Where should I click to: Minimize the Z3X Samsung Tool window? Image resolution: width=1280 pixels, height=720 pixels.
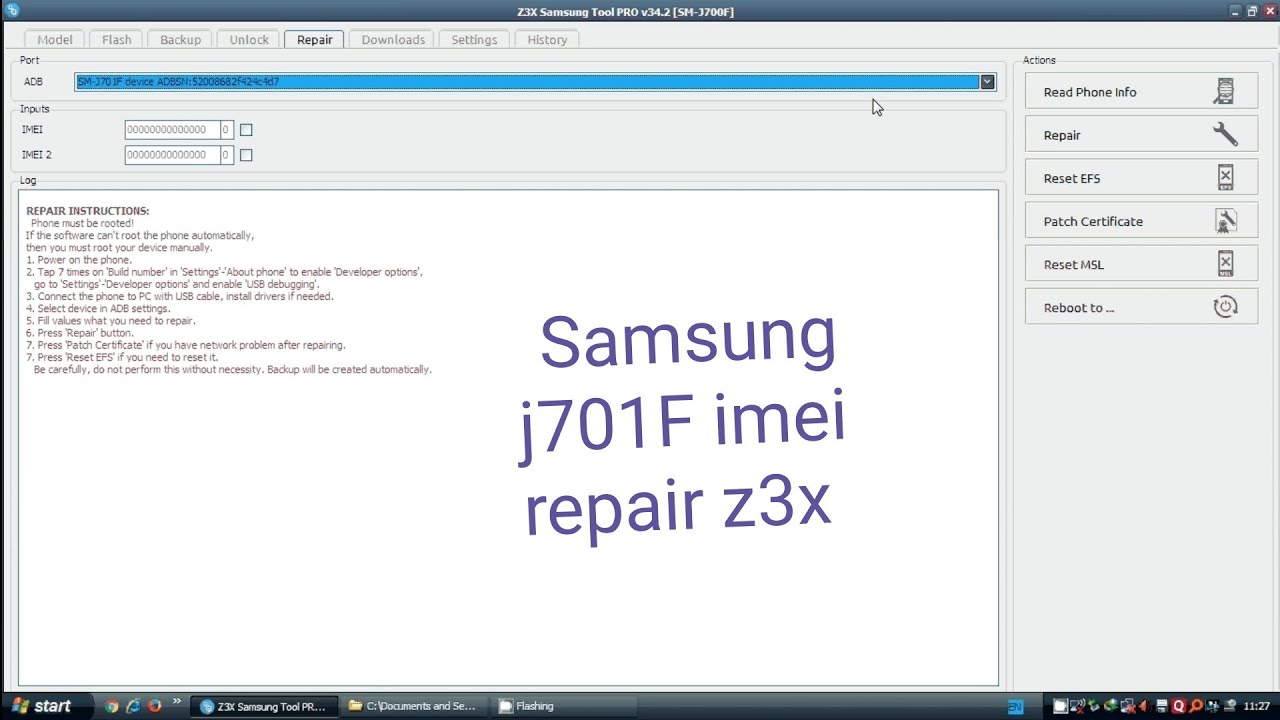pos(1235,10)
